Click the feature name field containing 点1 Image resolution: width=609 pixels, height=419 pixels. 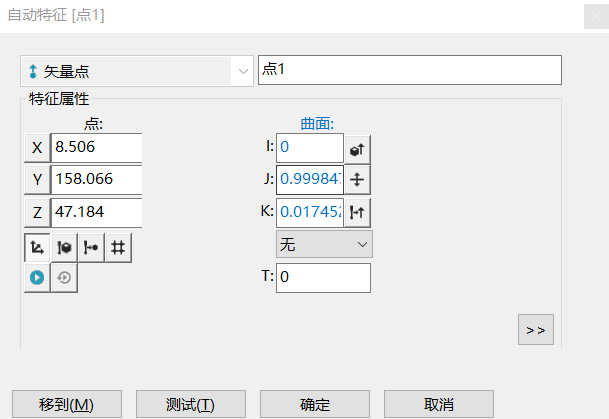point(410,70)
